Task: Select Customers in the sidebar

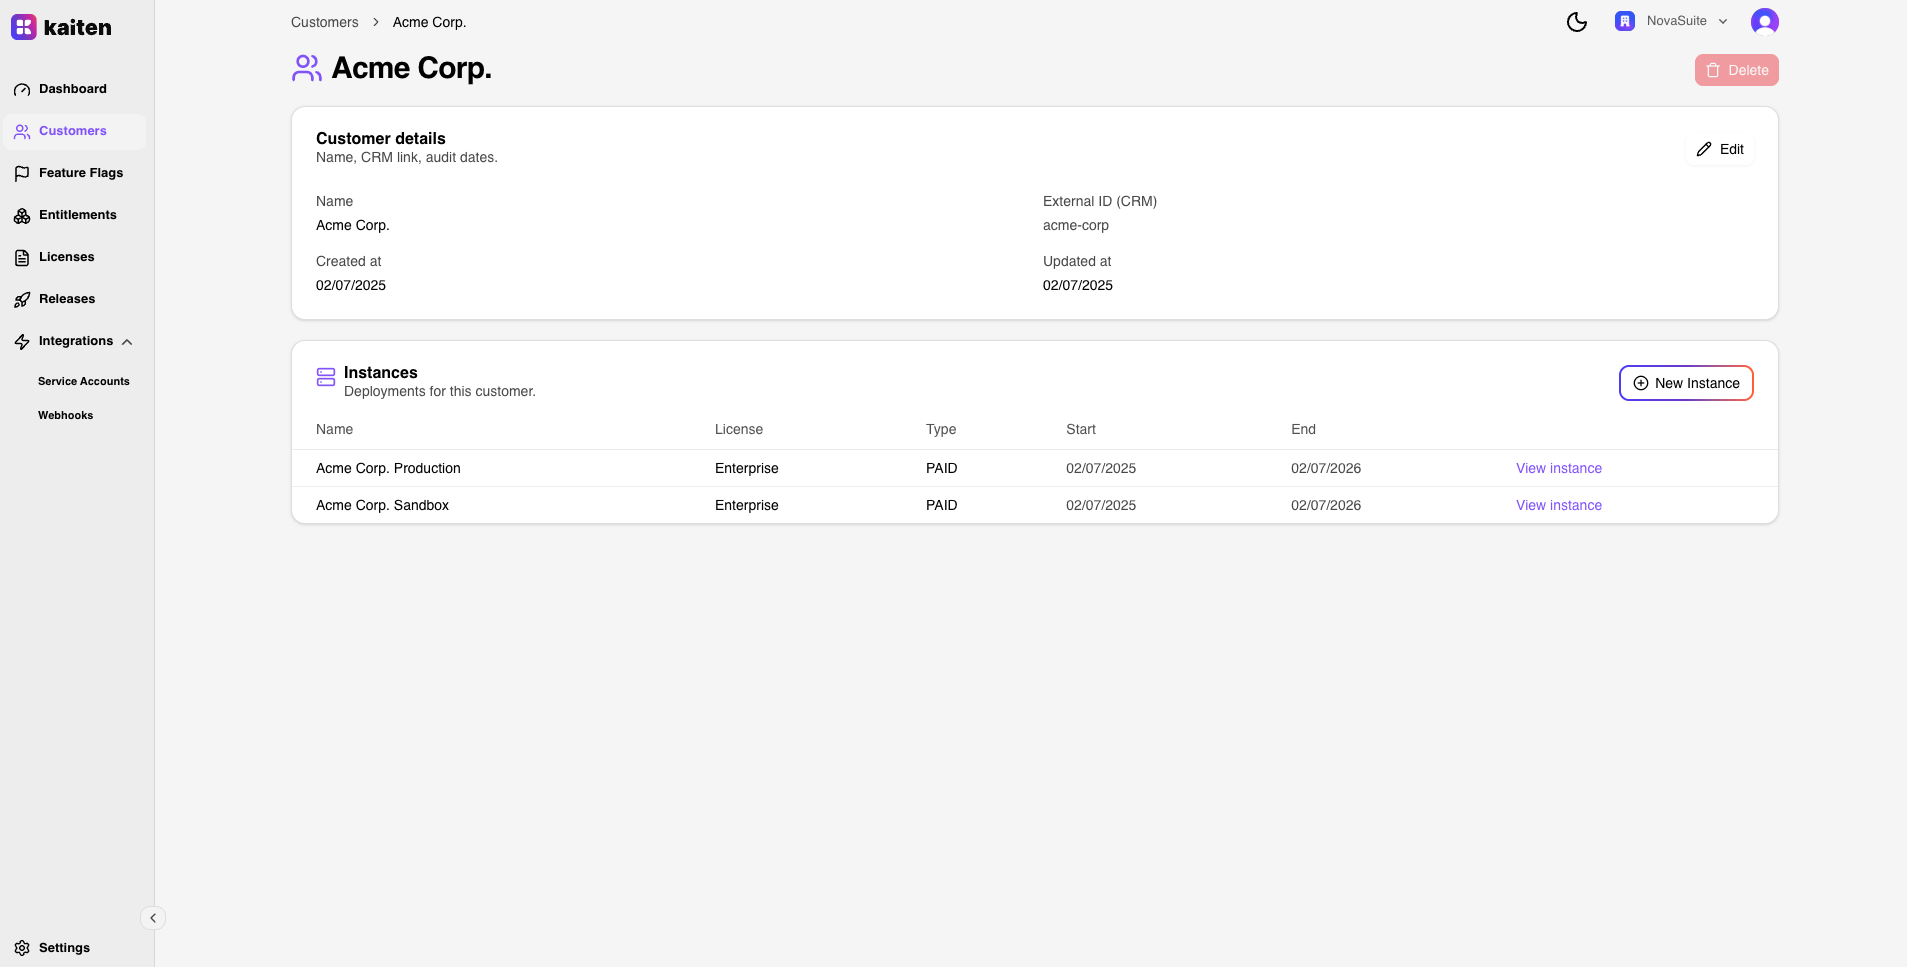Action: (x=73, y=131)
